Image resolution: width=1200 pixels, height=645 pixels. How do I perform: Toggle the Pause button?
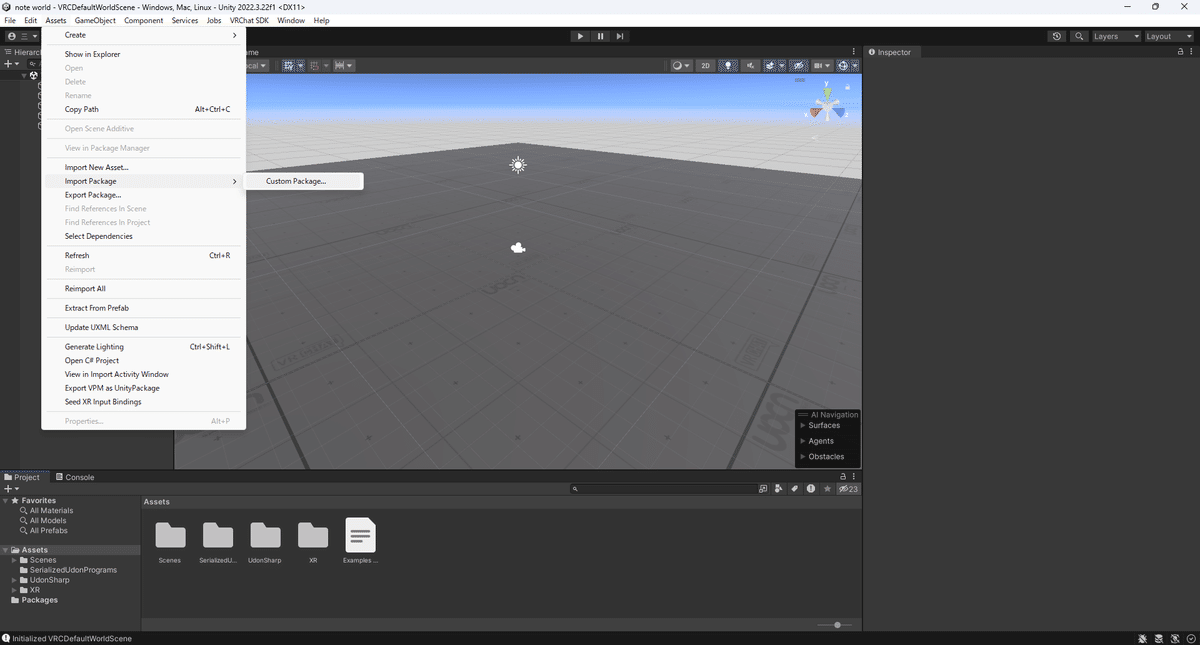point(600,35)
